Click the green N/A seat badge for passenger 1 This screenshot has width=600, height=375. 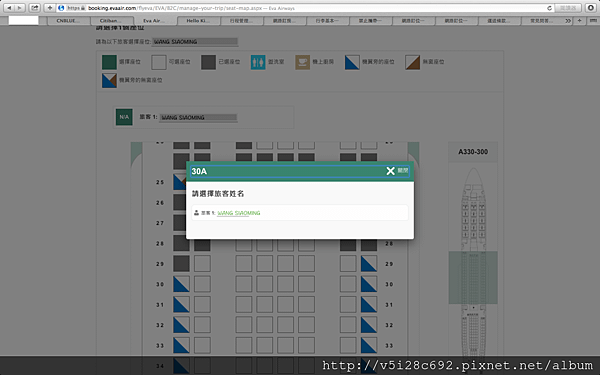pos(124,117)
